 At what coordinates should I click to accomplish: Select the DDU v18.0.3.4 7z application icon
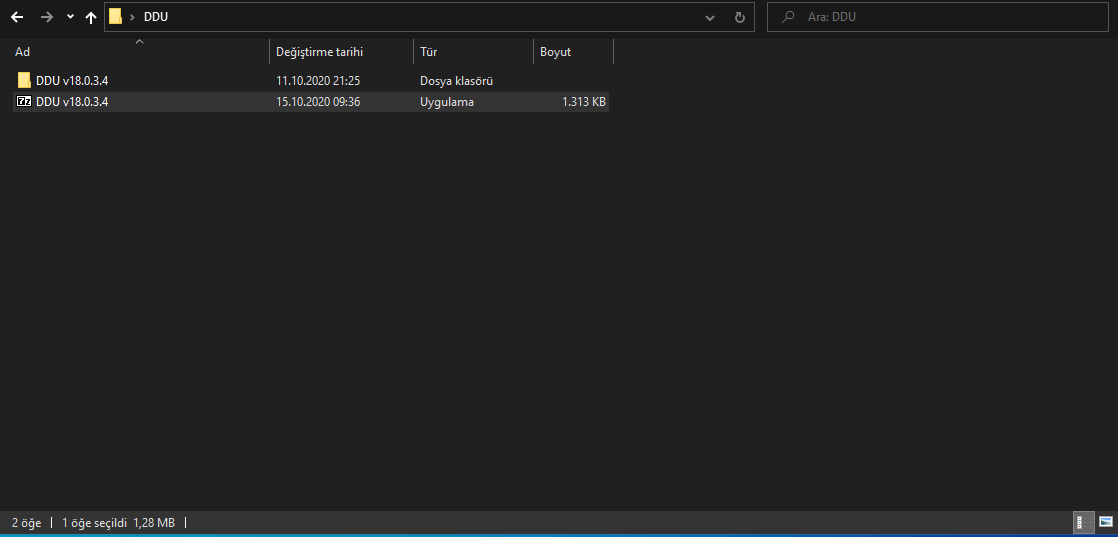tap(24, 102)
